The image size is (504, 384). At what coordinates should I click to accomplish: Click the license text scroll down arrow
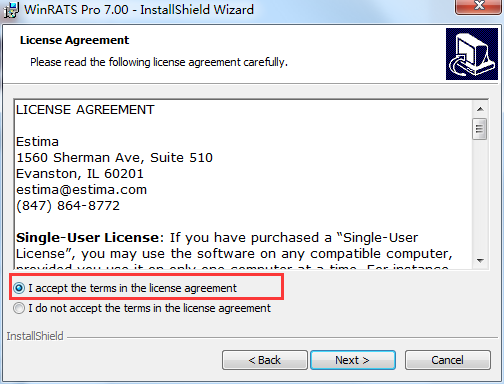click(480, 260)
